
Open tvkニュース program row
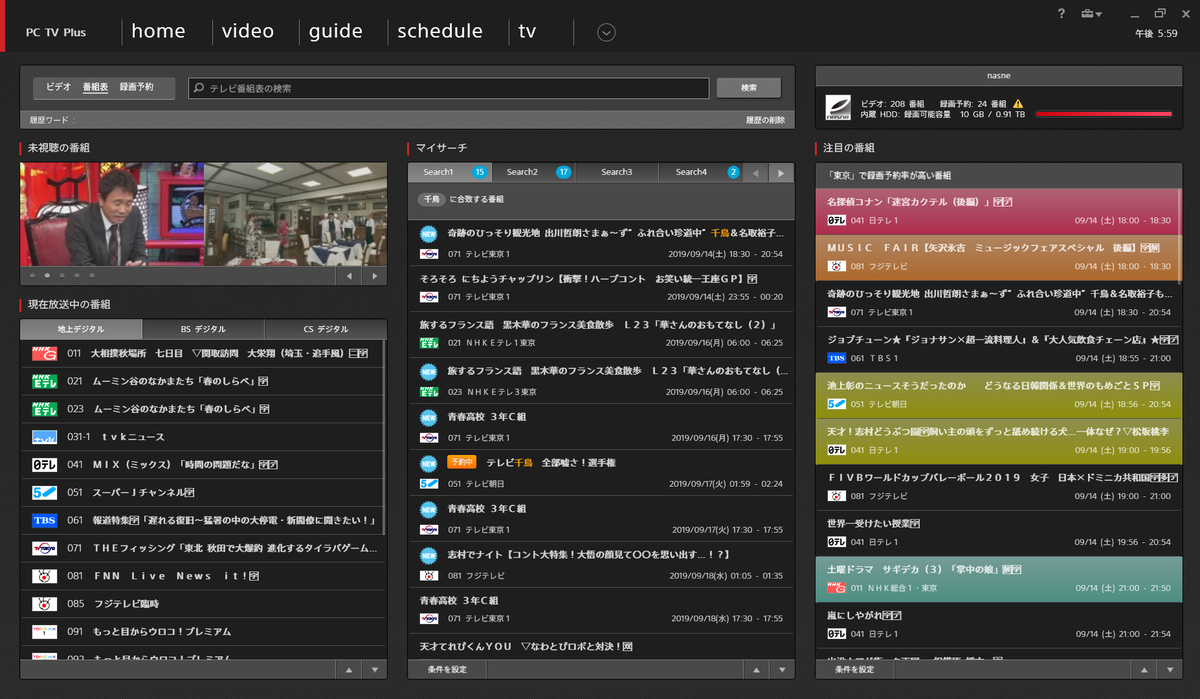[201, 437]
